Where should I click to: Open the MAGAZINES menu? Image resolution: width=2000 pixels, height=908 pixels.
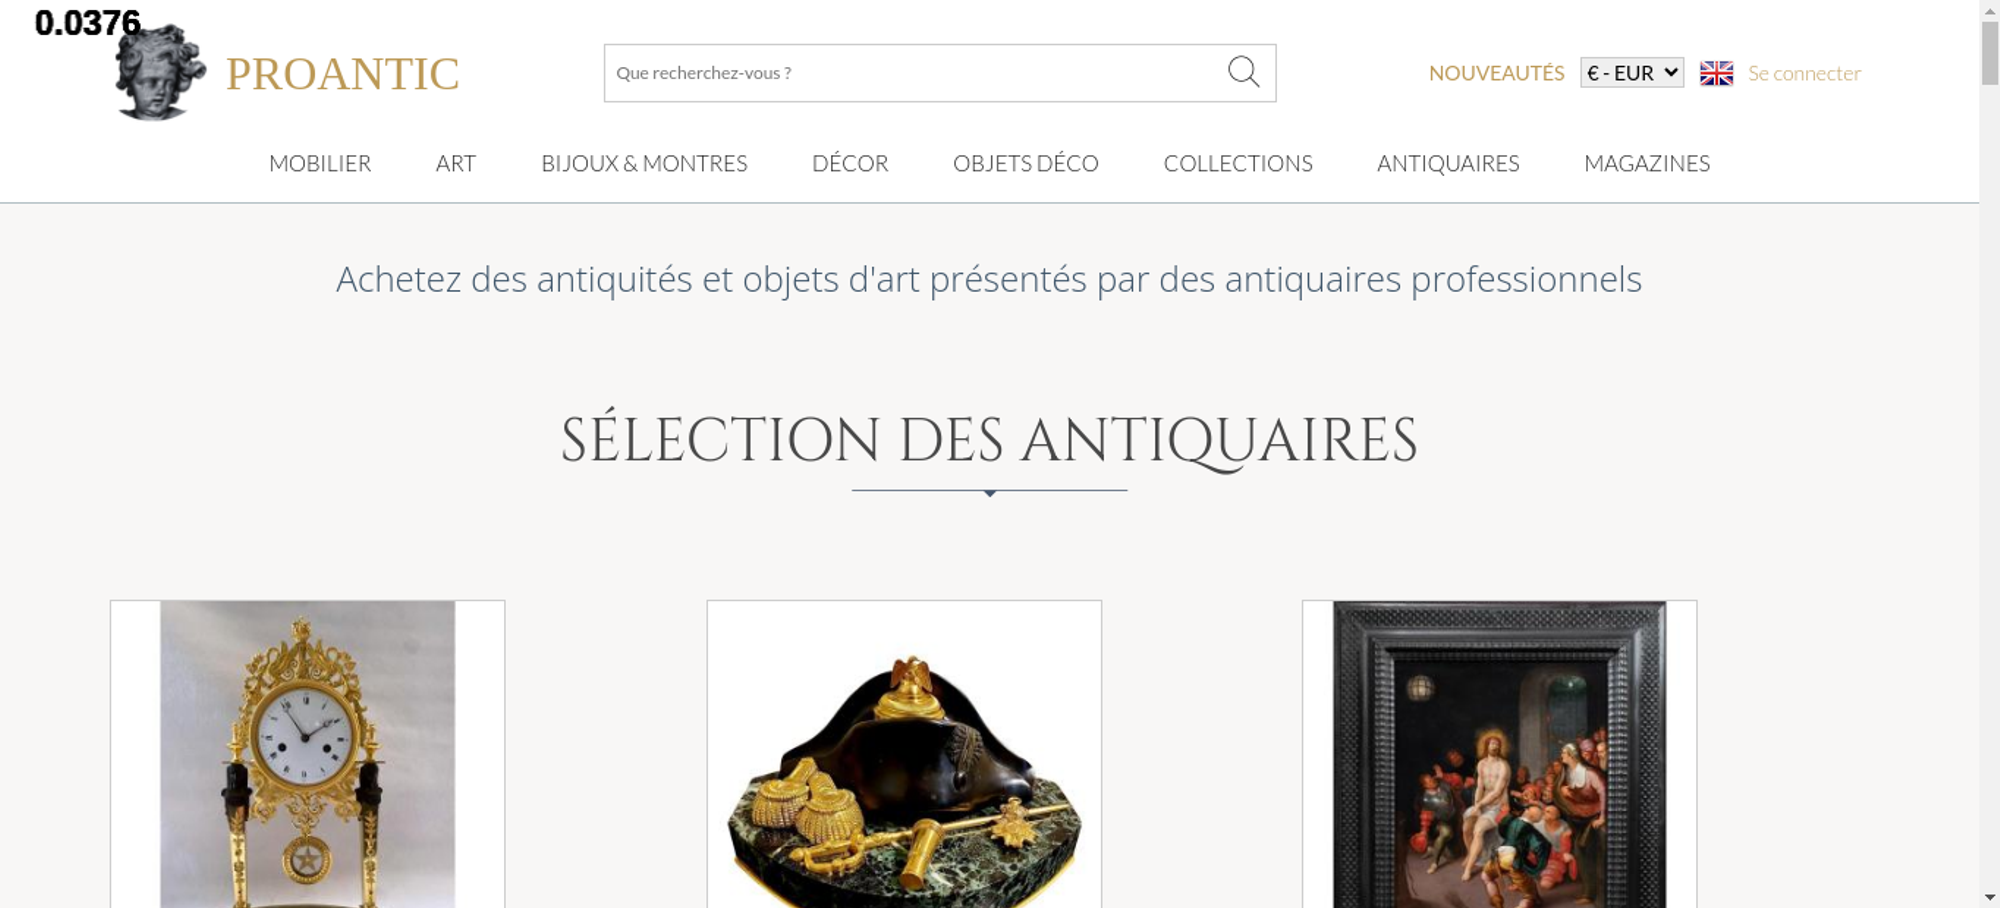tap(1647, 163)
